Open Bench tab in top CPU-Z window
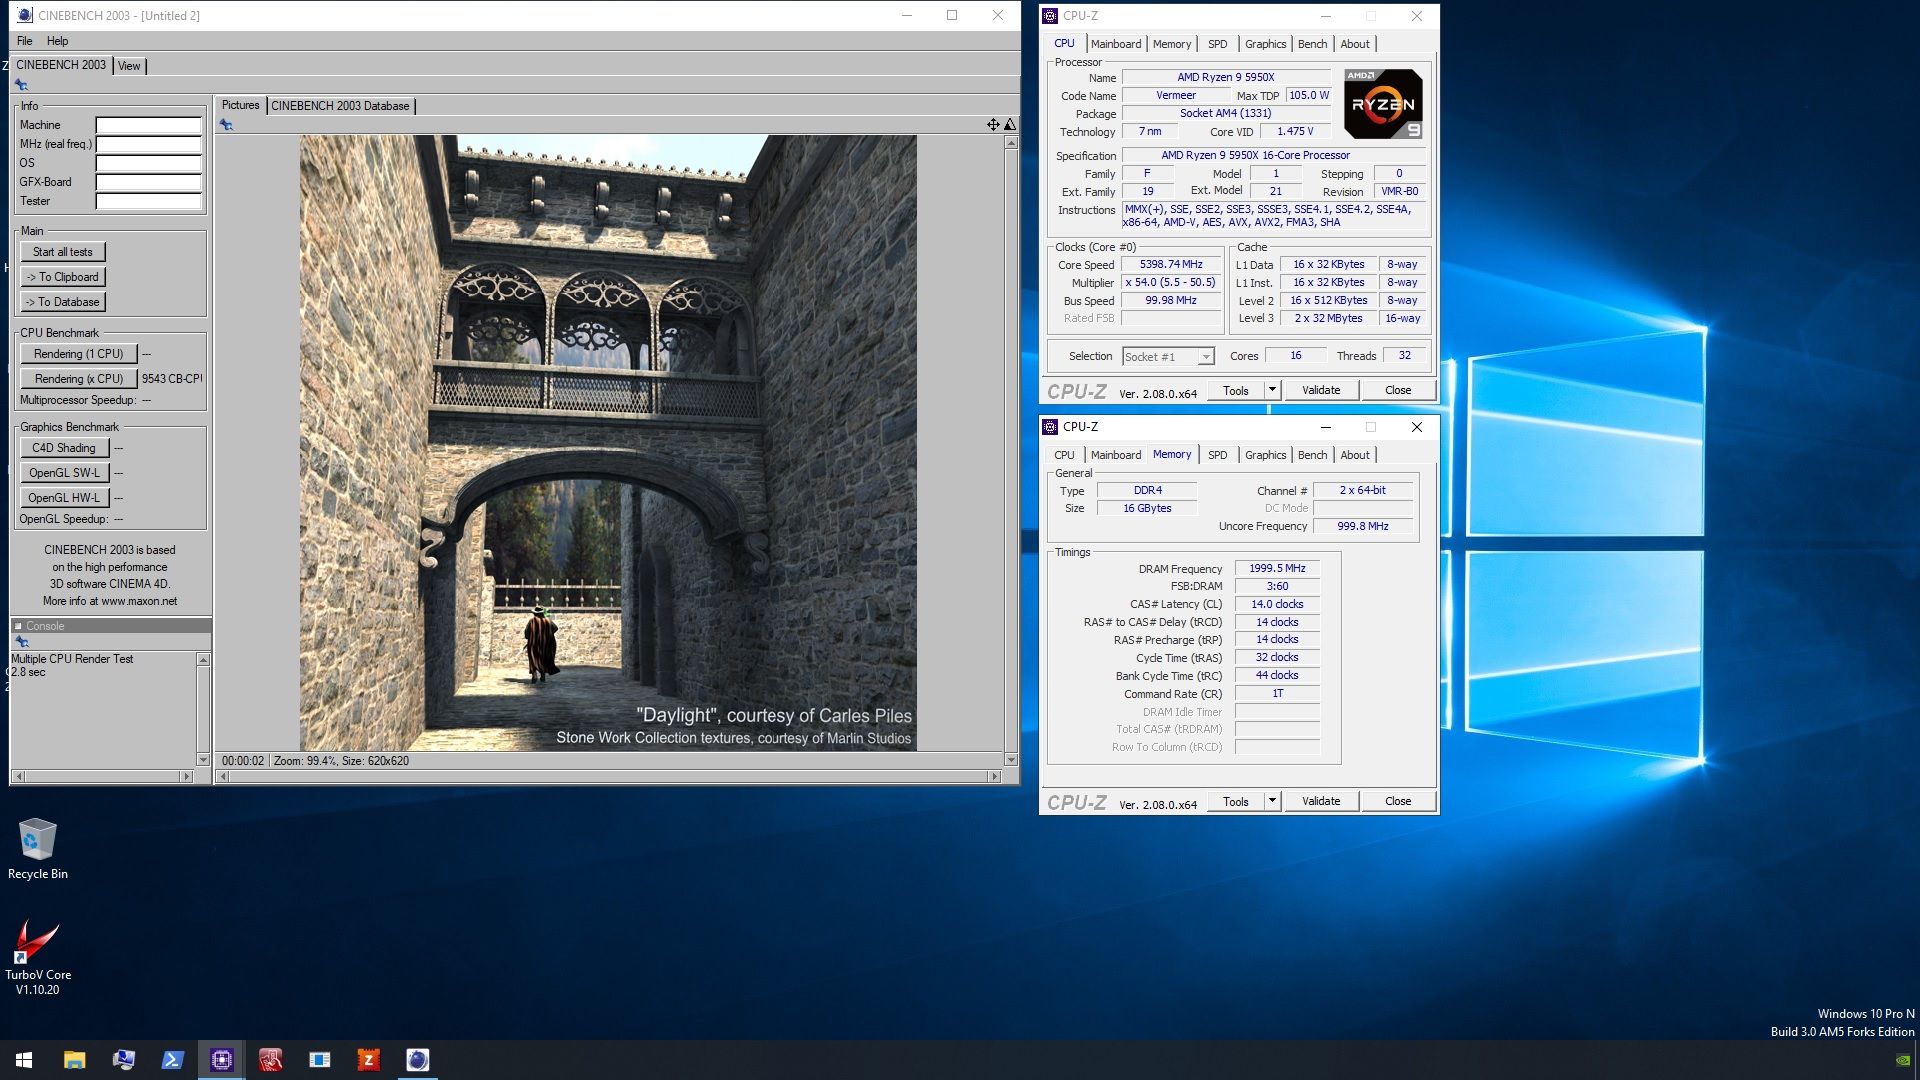The width and height of the screenshot is (1920, 1080). pos(1312,44)
